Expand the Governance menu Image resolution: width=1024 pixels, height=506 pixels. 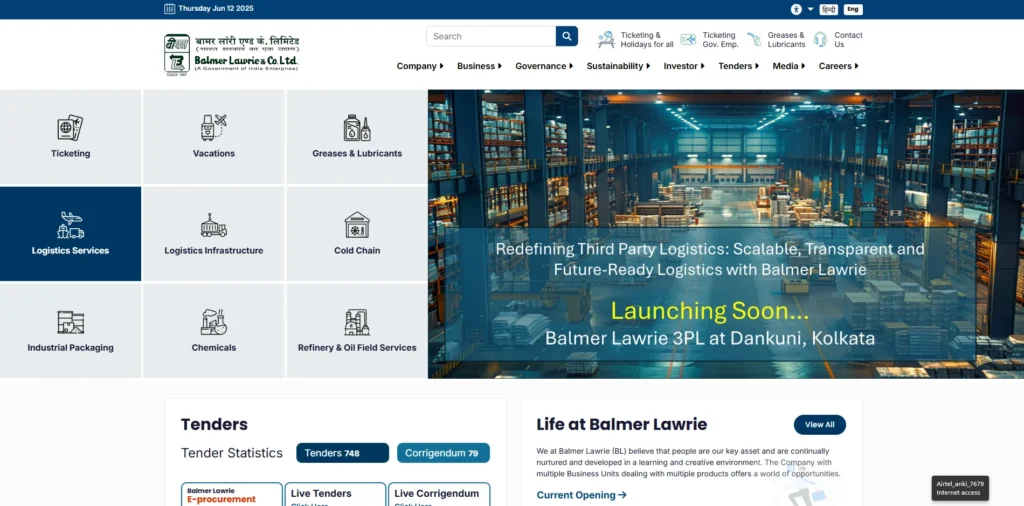[544, 66]
